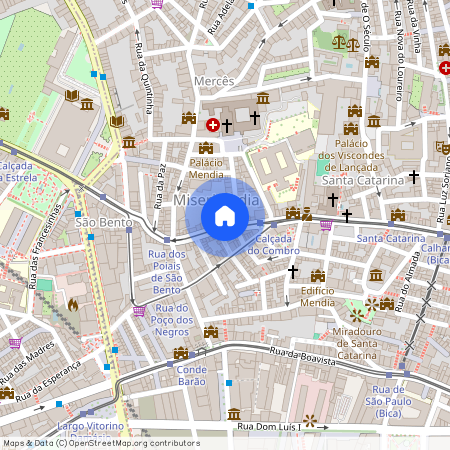Select the church cross left of Edifício Mendia palace icon
450x450 pixels.
point(293,272)
